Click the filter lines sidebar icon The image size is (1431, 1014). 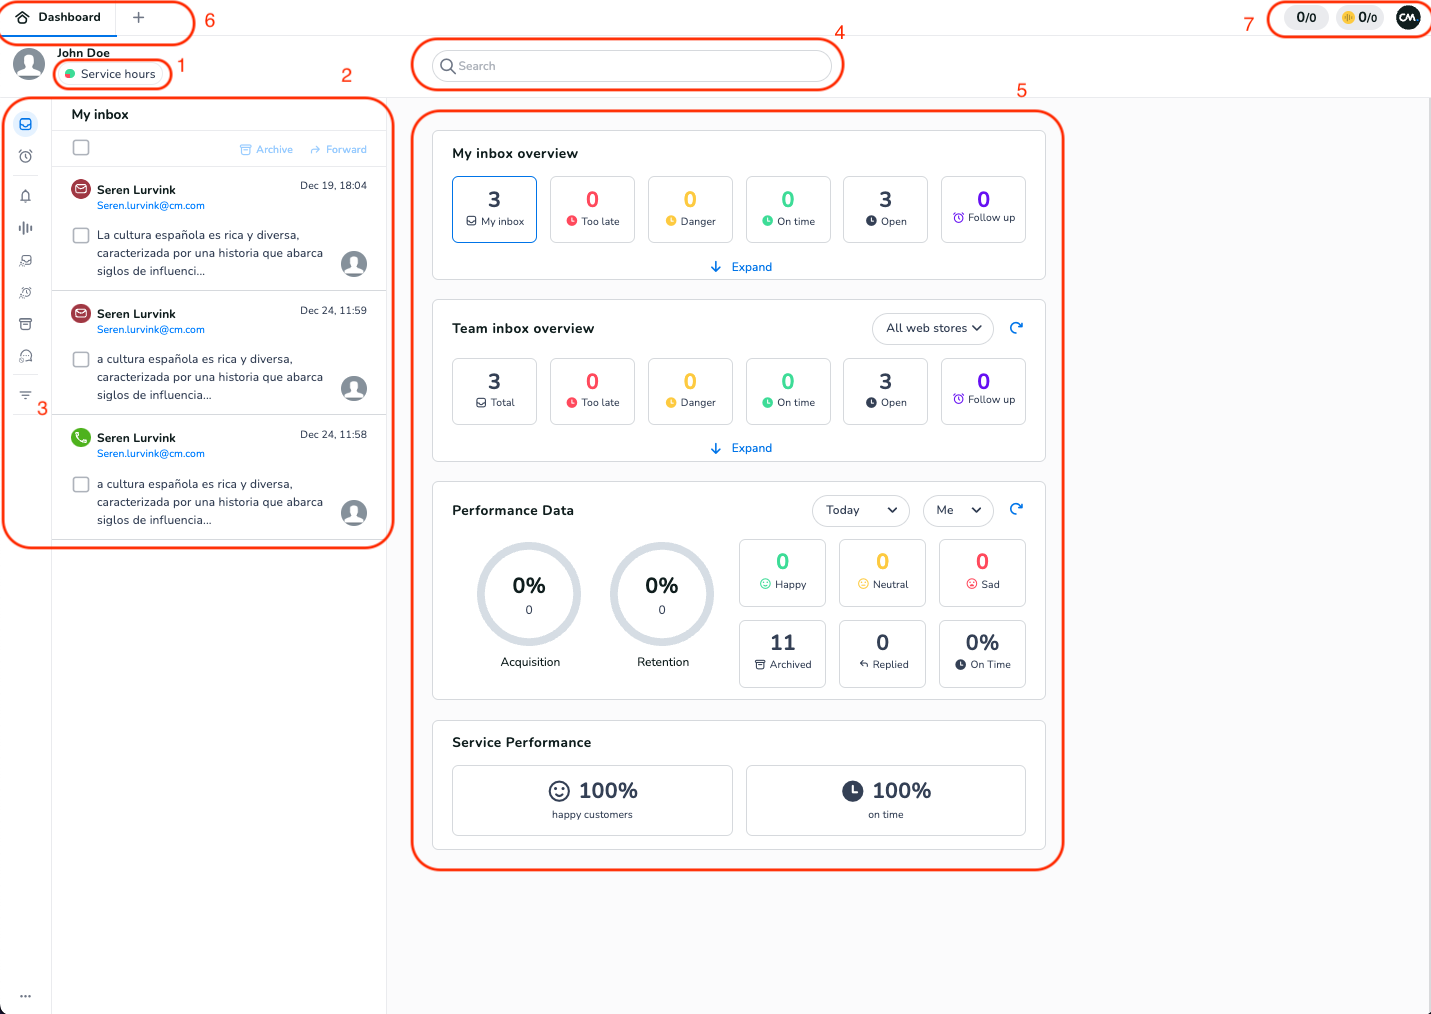26,395
